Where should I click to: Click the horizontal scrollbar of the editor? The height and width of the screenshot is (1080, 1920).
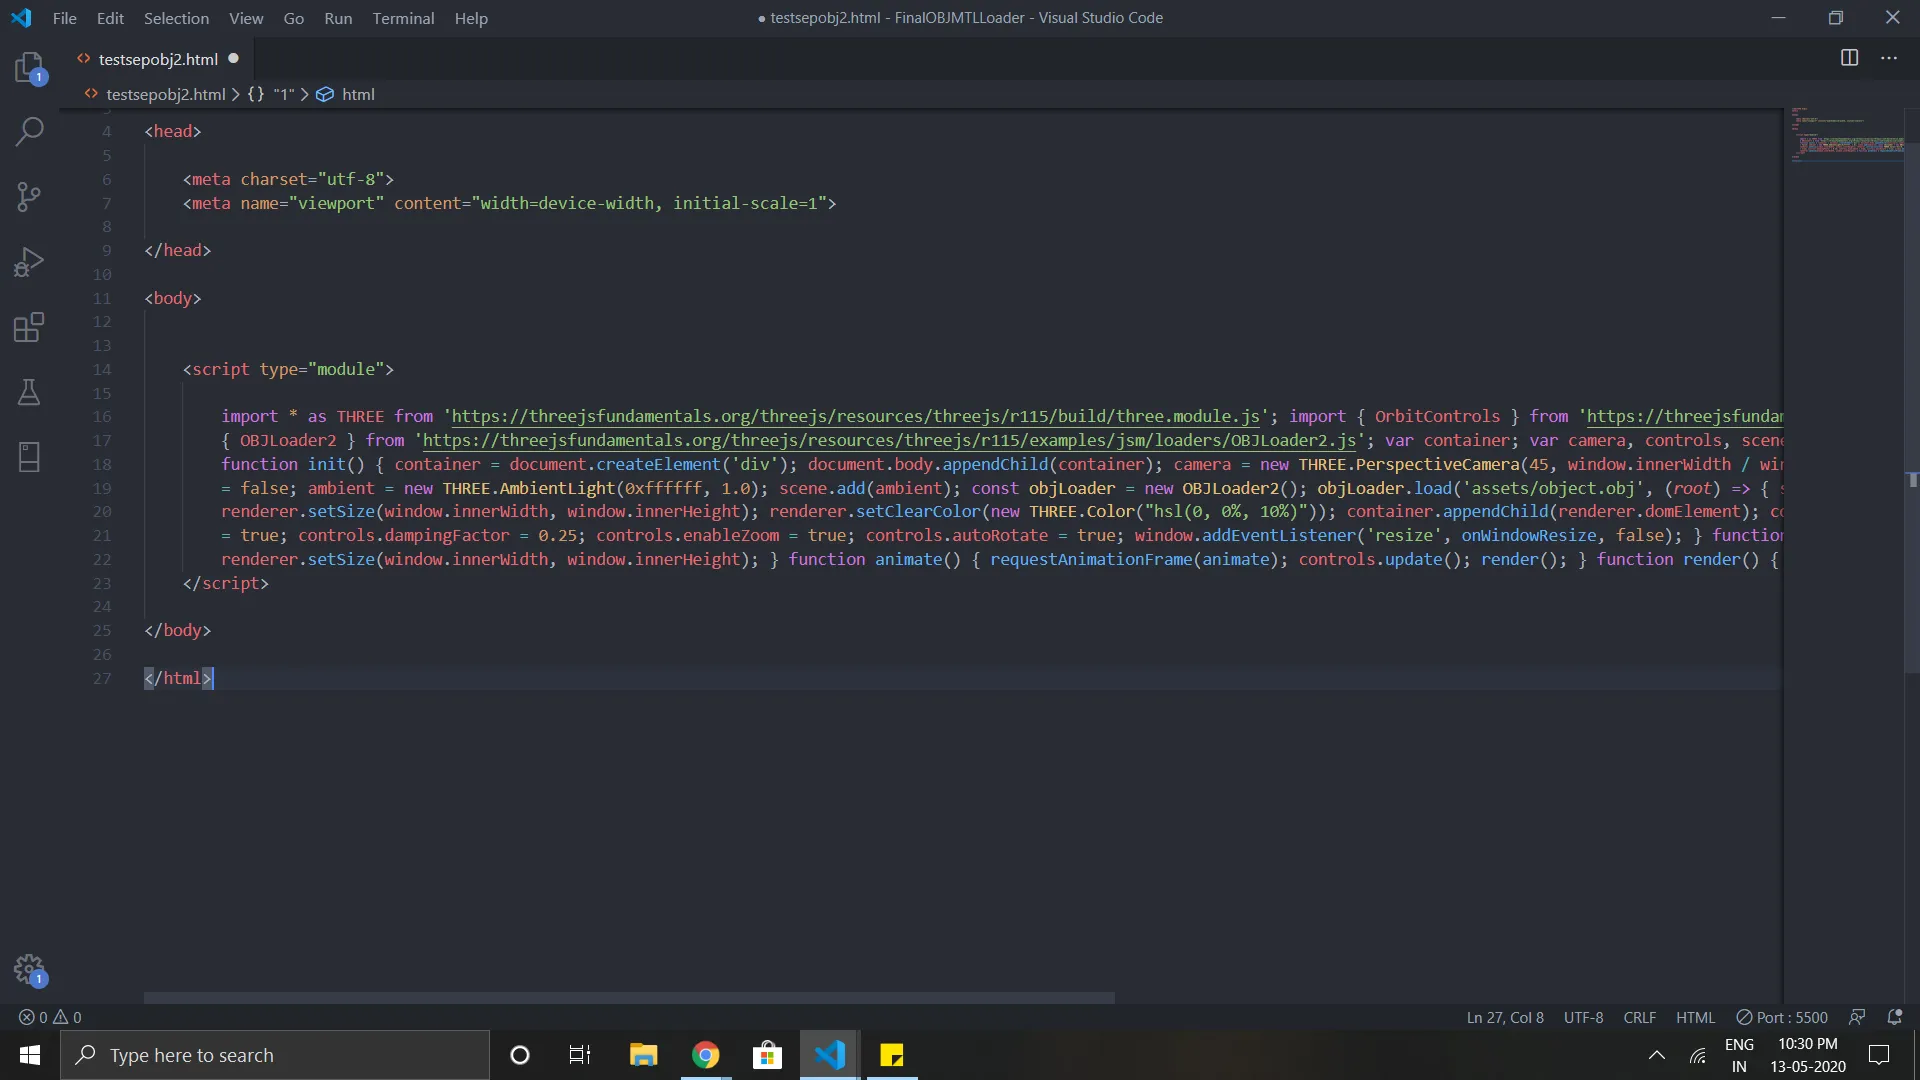click(628, 997)
